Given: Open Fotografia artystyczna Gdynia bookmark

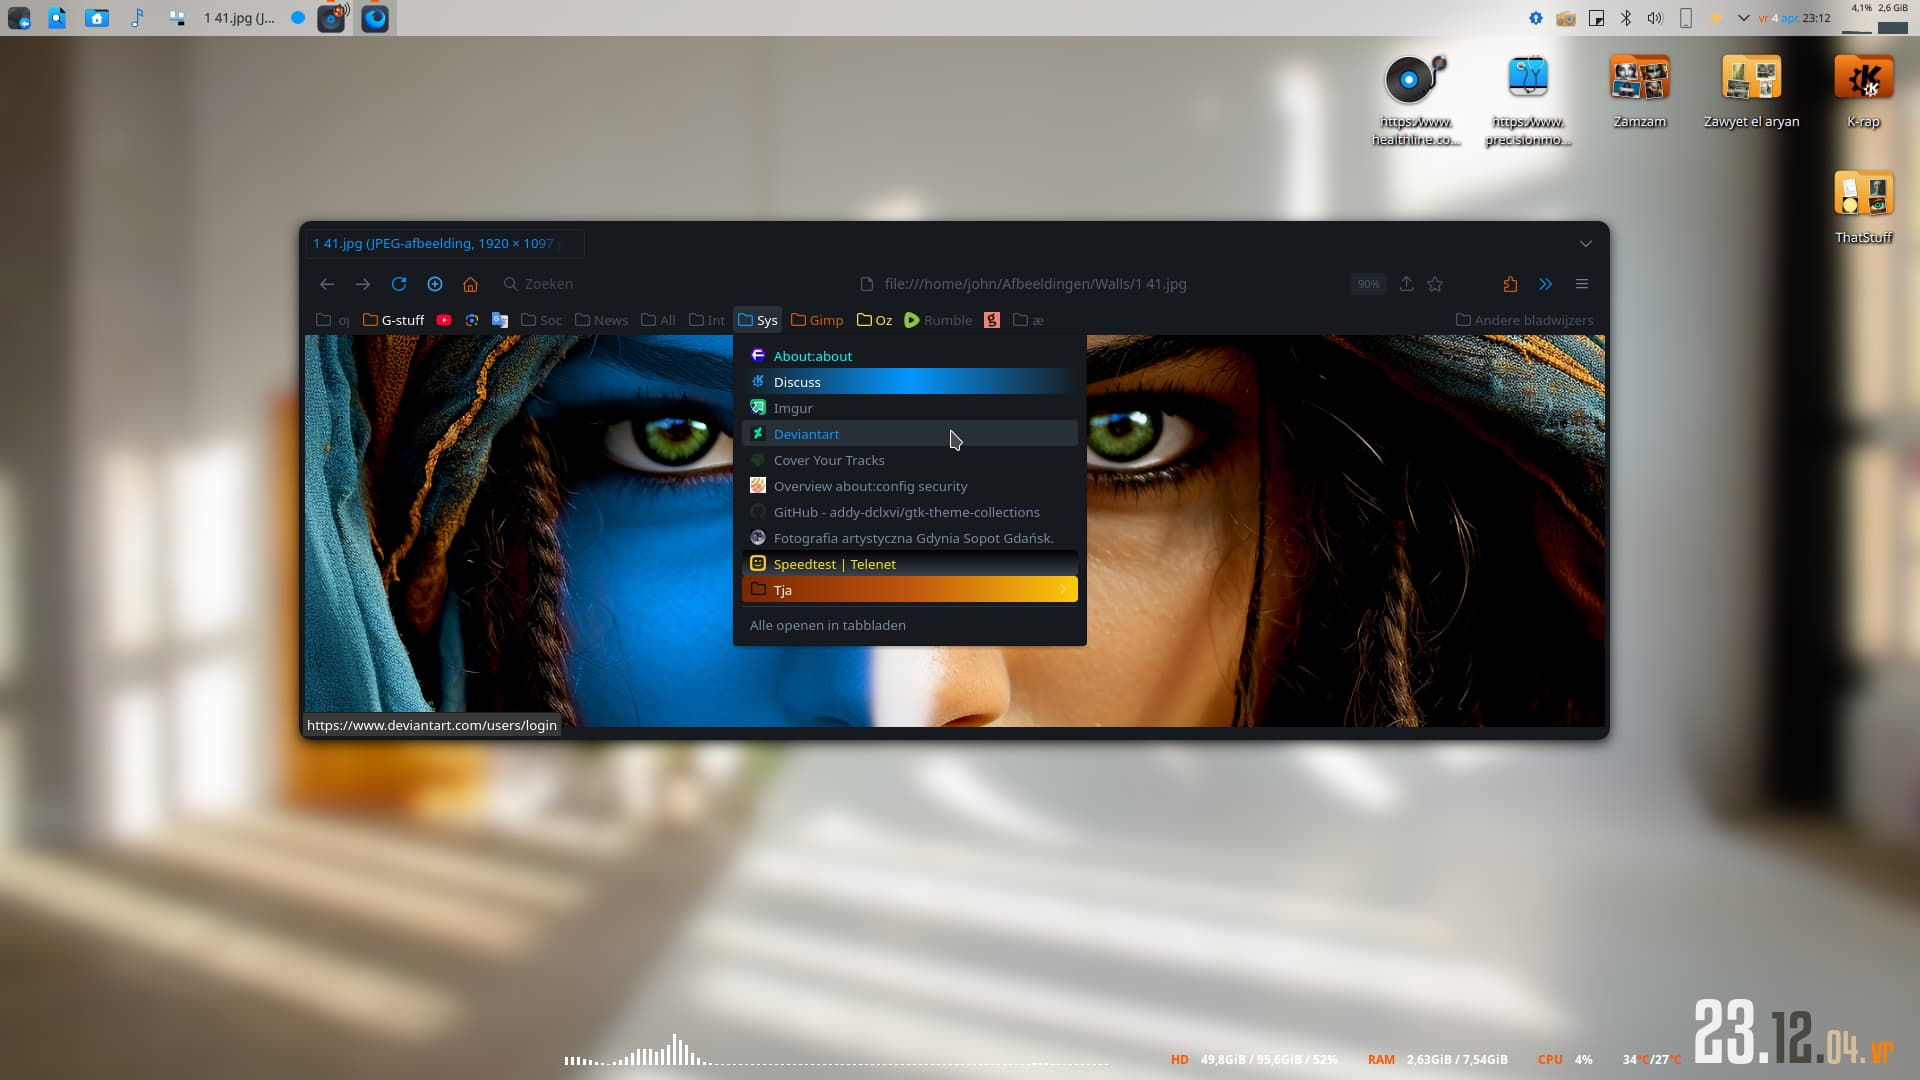Looking at the screenshot, I should pyautogui.click(x=909, y=538).
